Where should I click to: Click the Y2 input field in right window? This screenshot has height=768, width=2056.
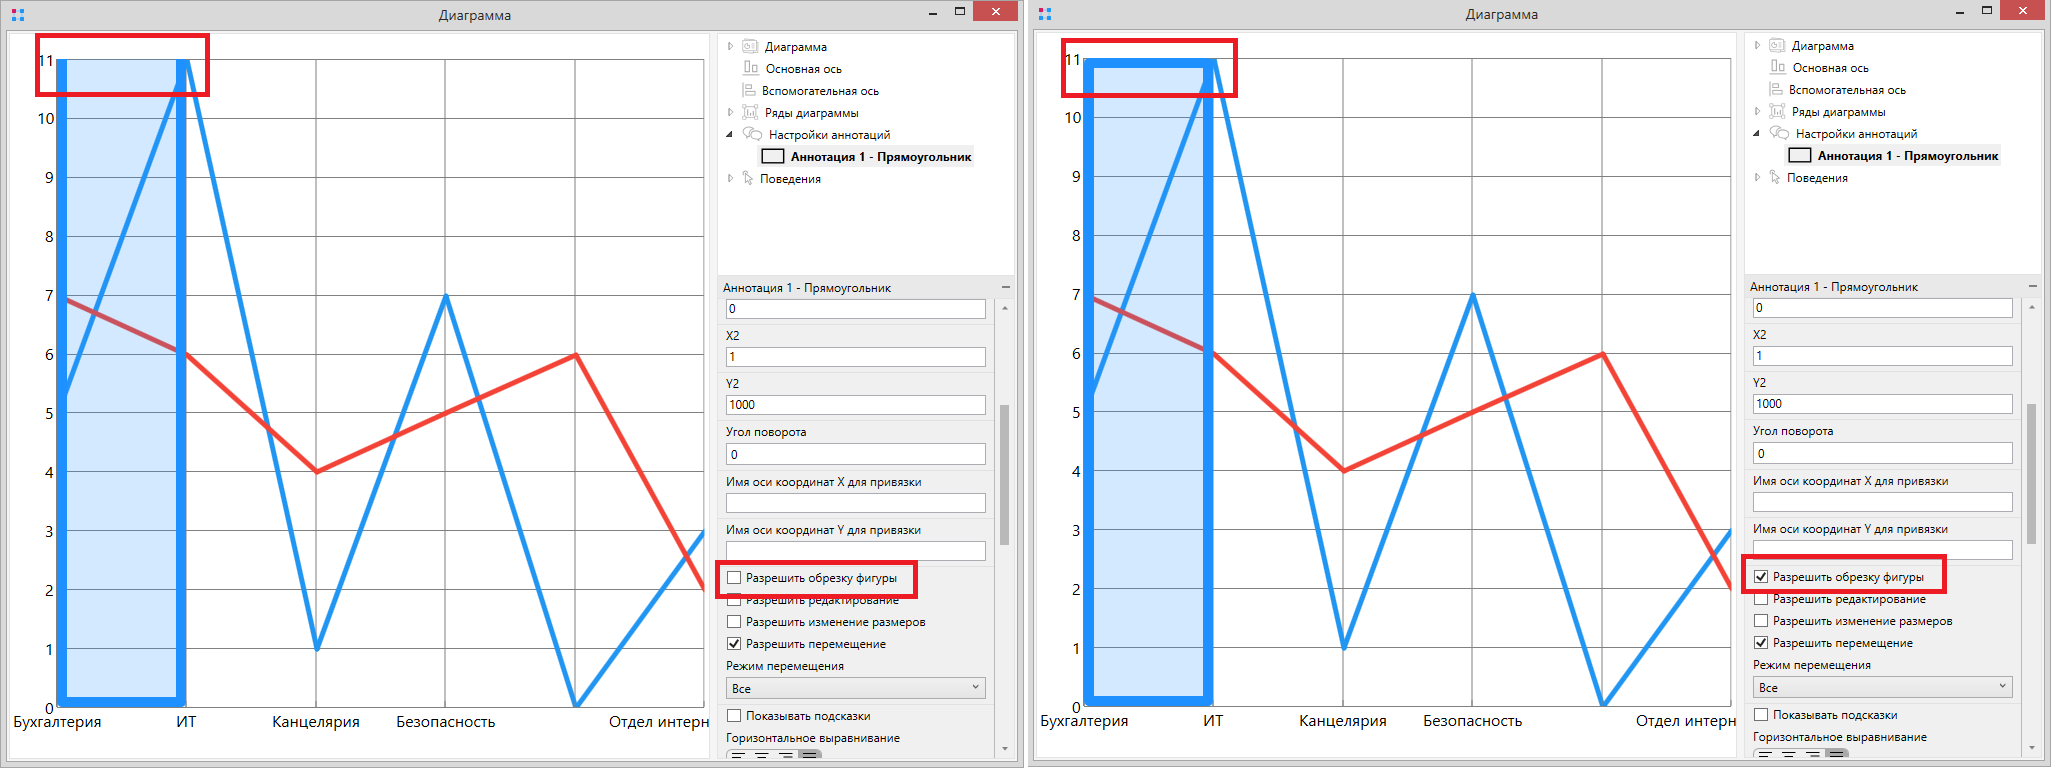1882,404
